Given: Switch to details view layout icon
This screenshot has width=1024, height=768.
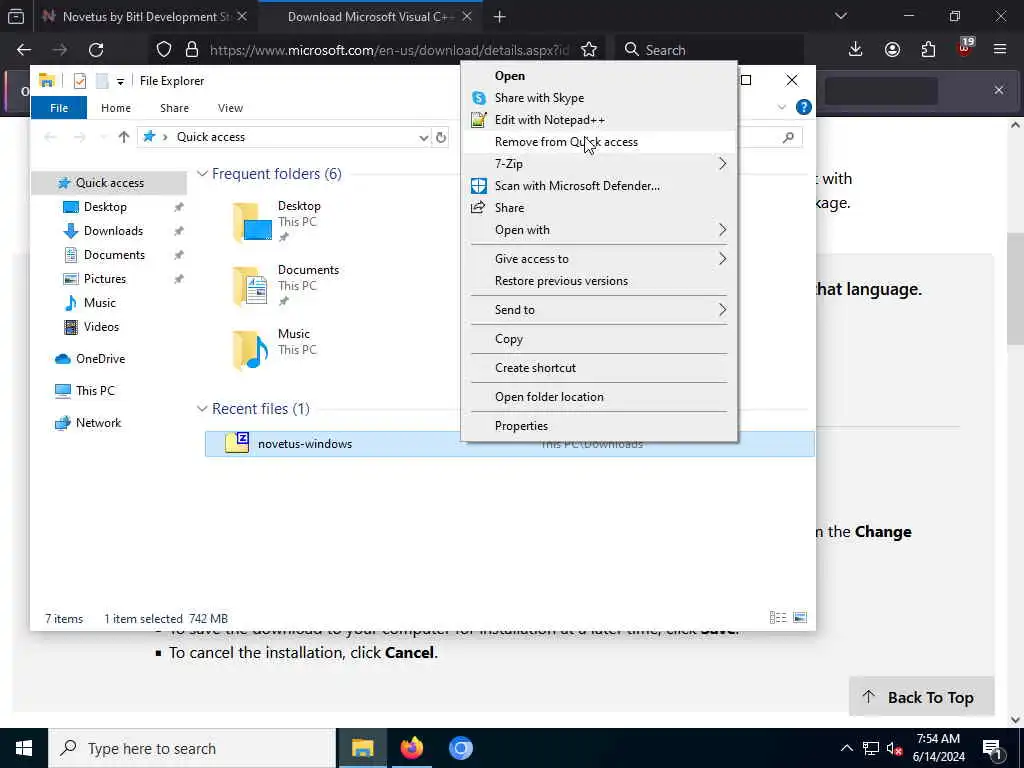Looking at the screenshot, I should 778,617.
